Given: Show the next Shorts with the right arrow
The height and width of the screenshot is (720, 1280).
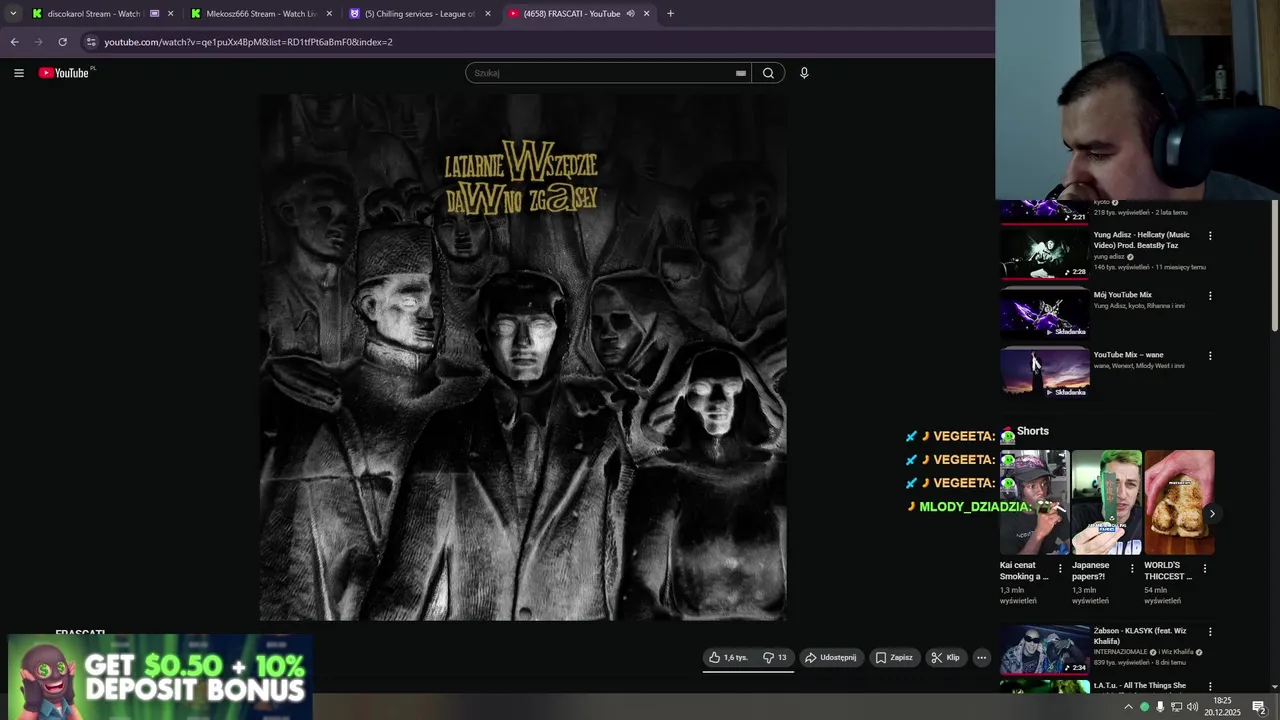Looking at the screenshot, I should [x=1212, y=514].
